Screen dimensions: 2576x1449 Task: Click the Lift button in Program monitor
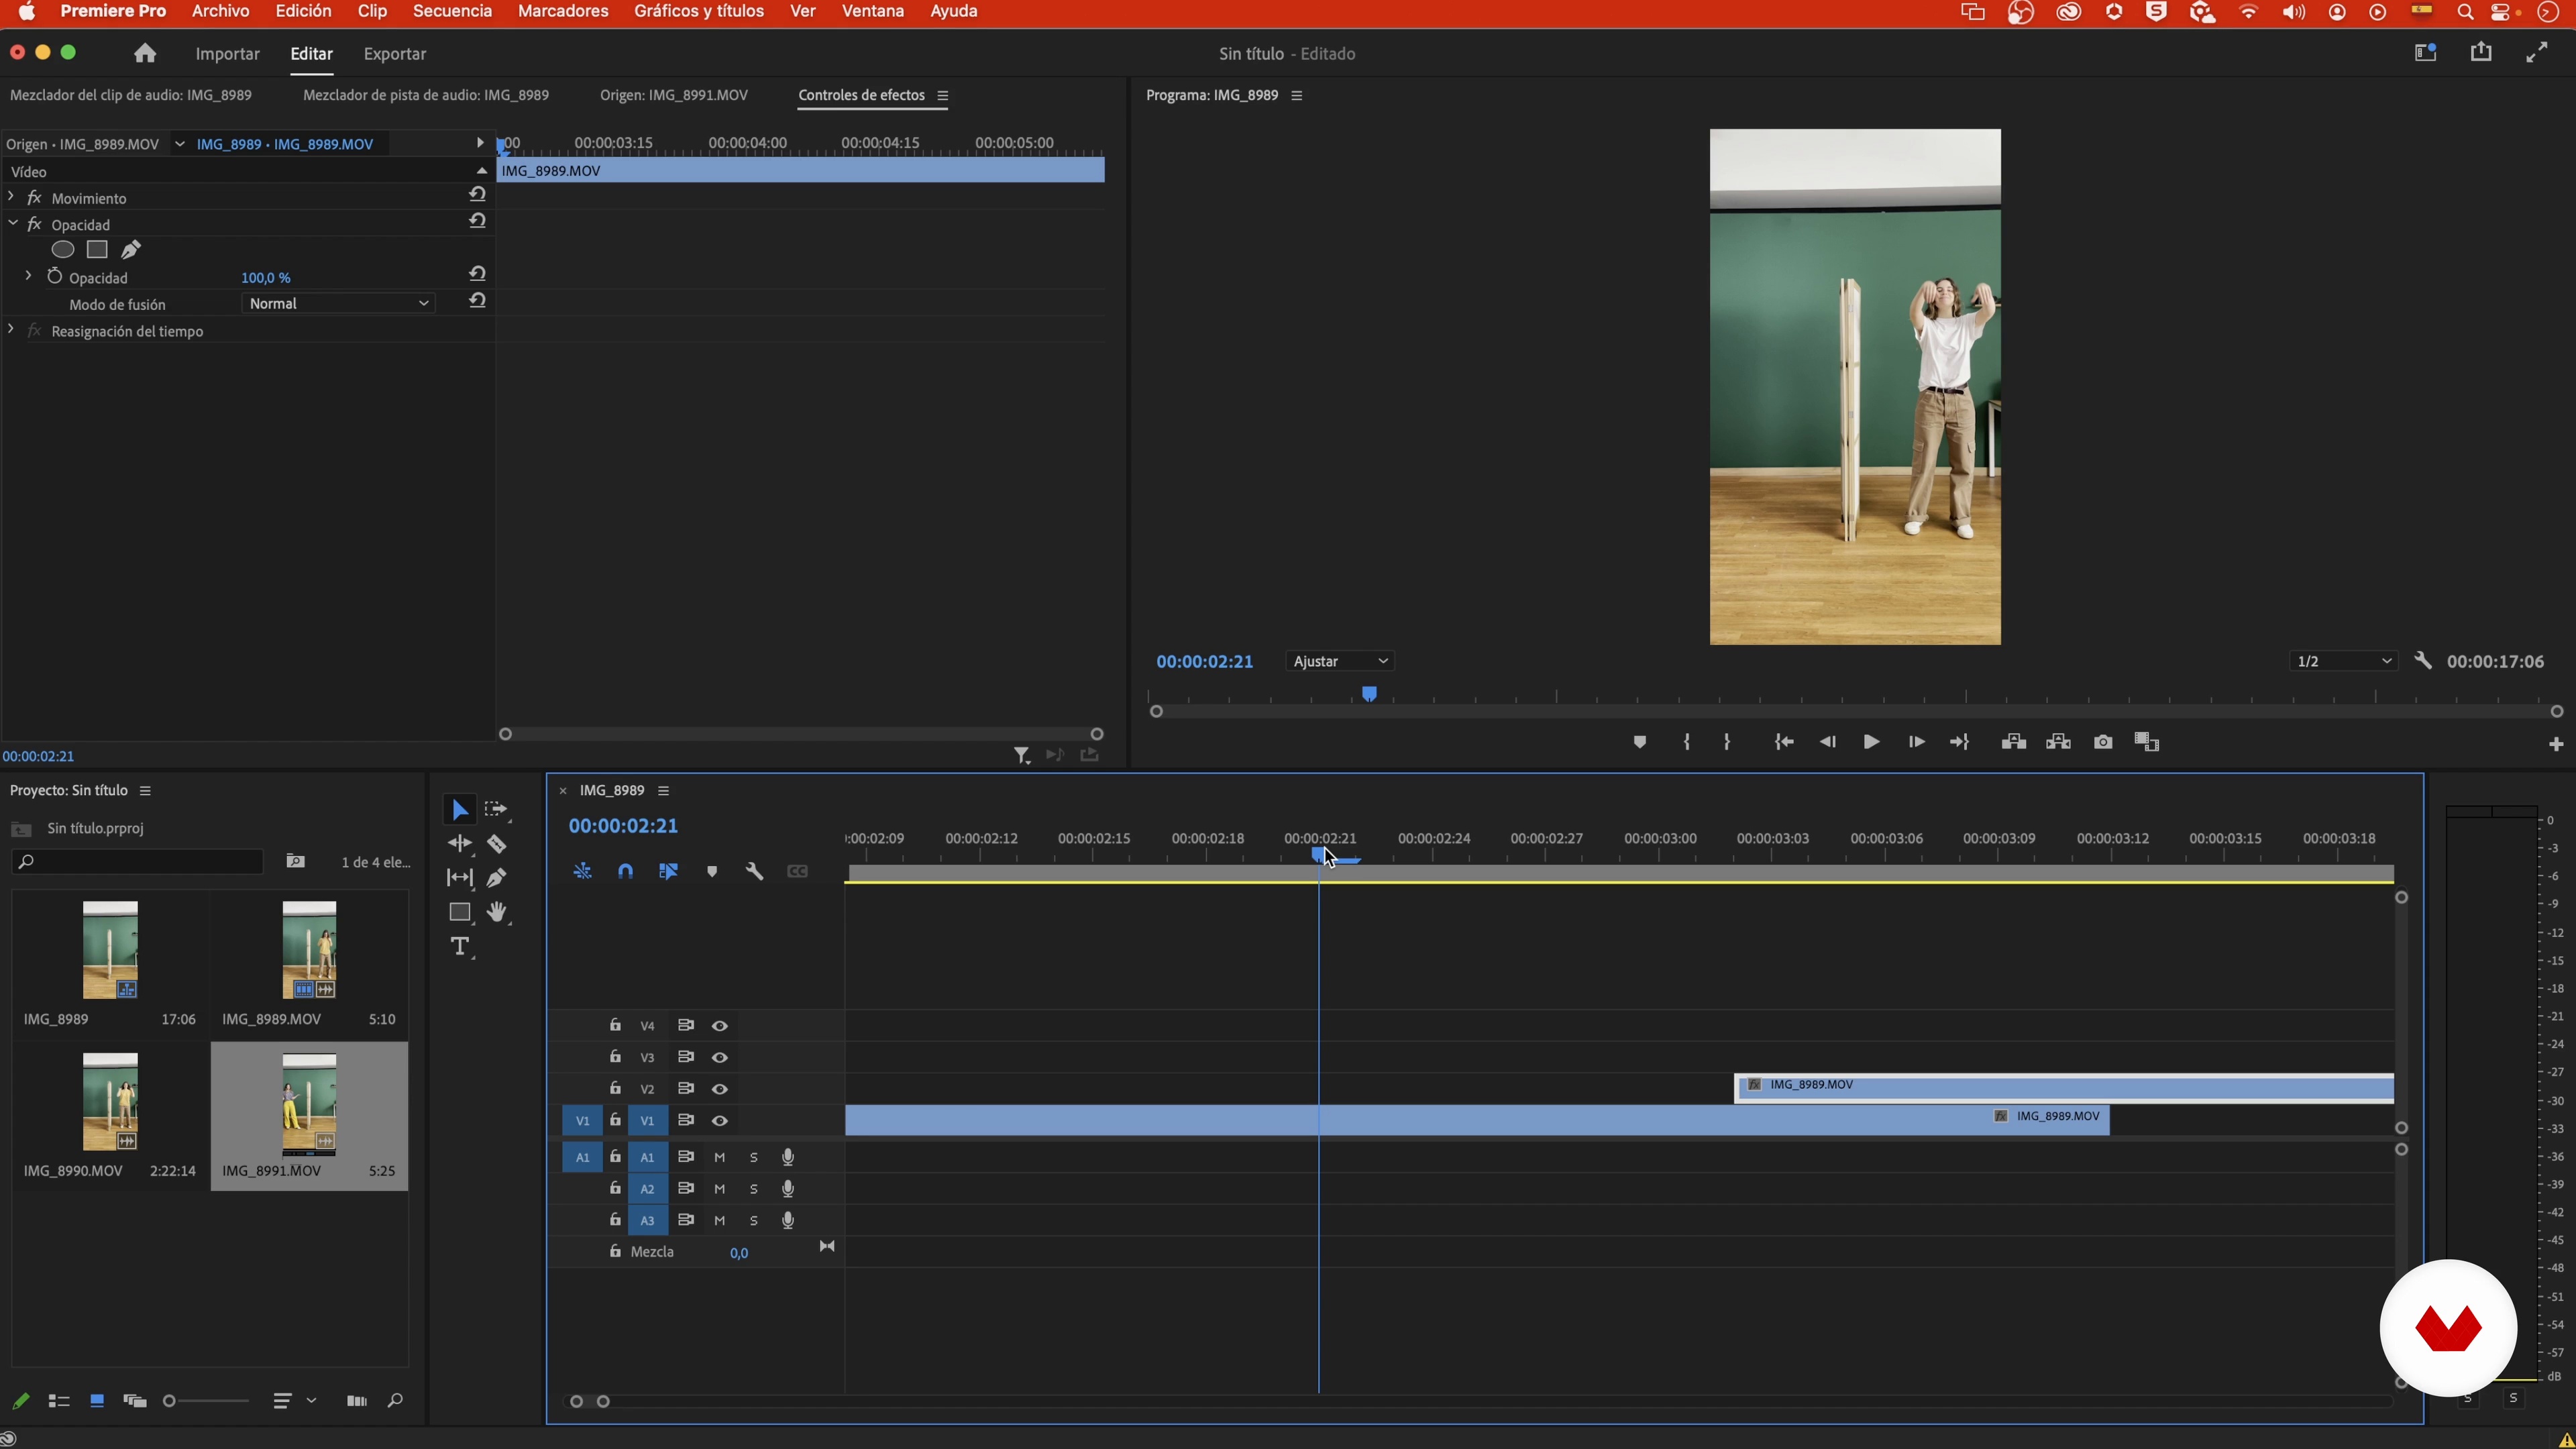[2013, 742]
